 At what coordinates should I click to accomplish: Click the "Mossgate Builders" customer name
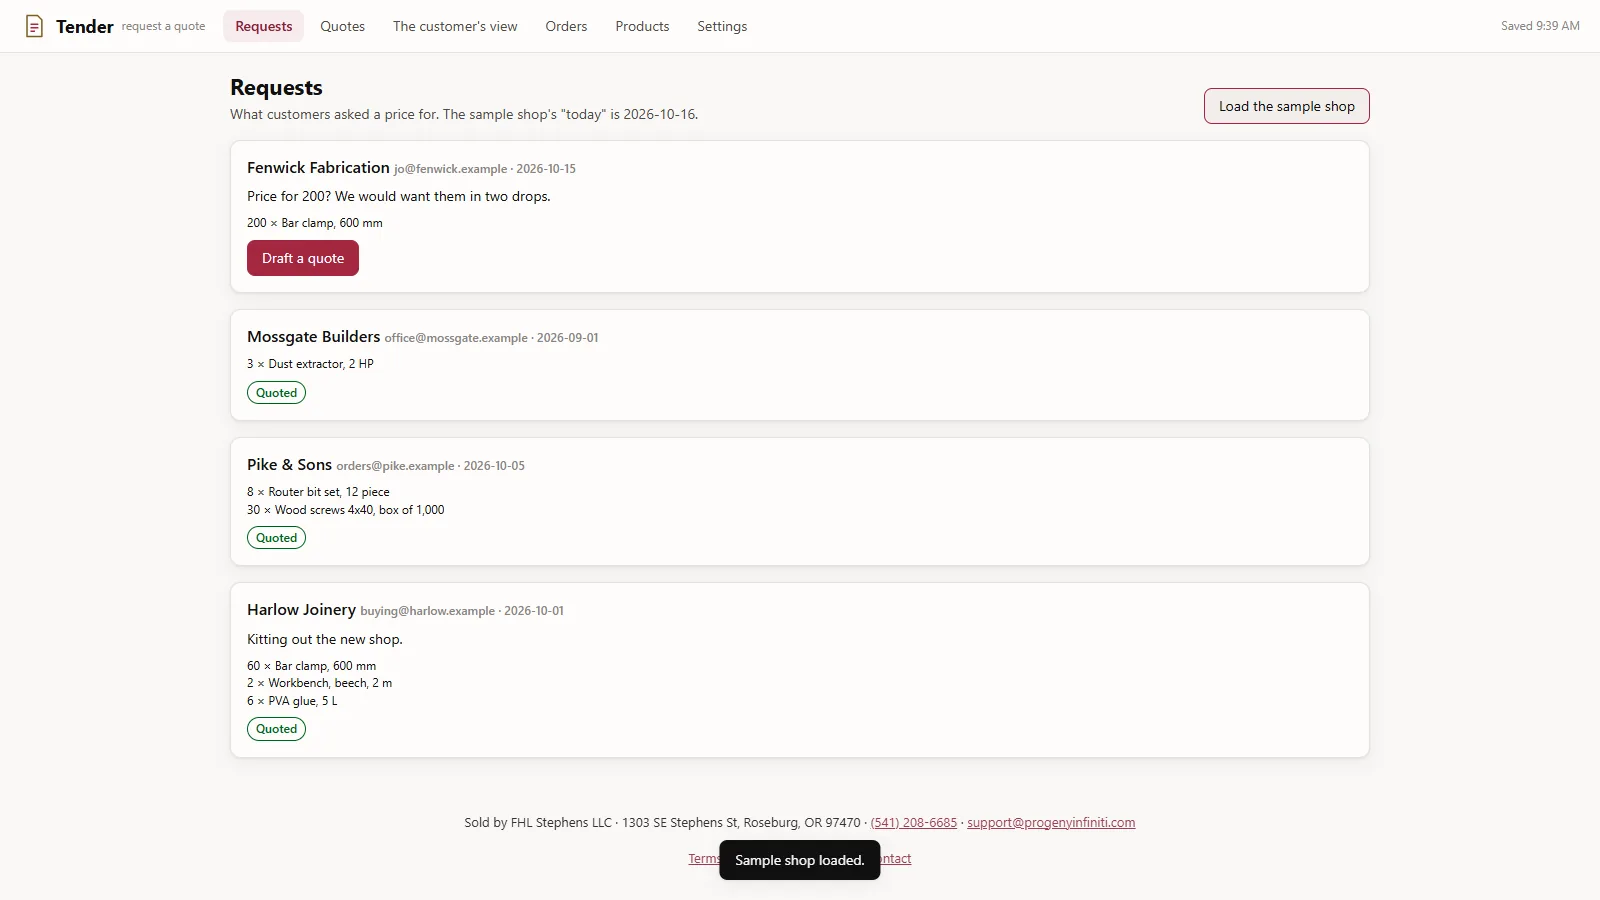[314, 337]
